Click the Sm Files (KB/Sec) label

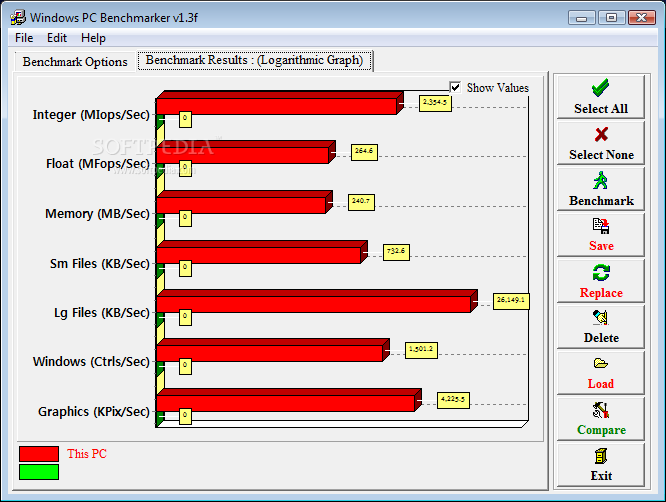coord(100,263)
